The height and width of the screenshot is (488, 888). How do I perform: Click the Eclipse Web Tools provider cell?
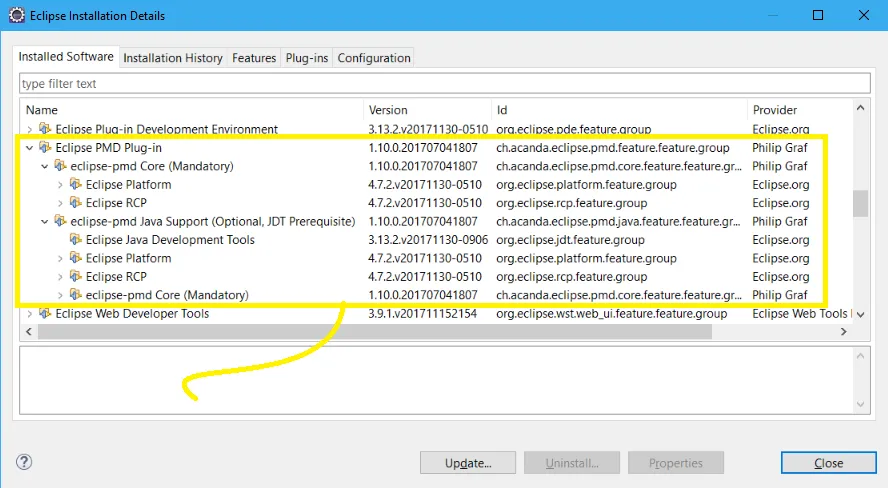coord(801,314)
